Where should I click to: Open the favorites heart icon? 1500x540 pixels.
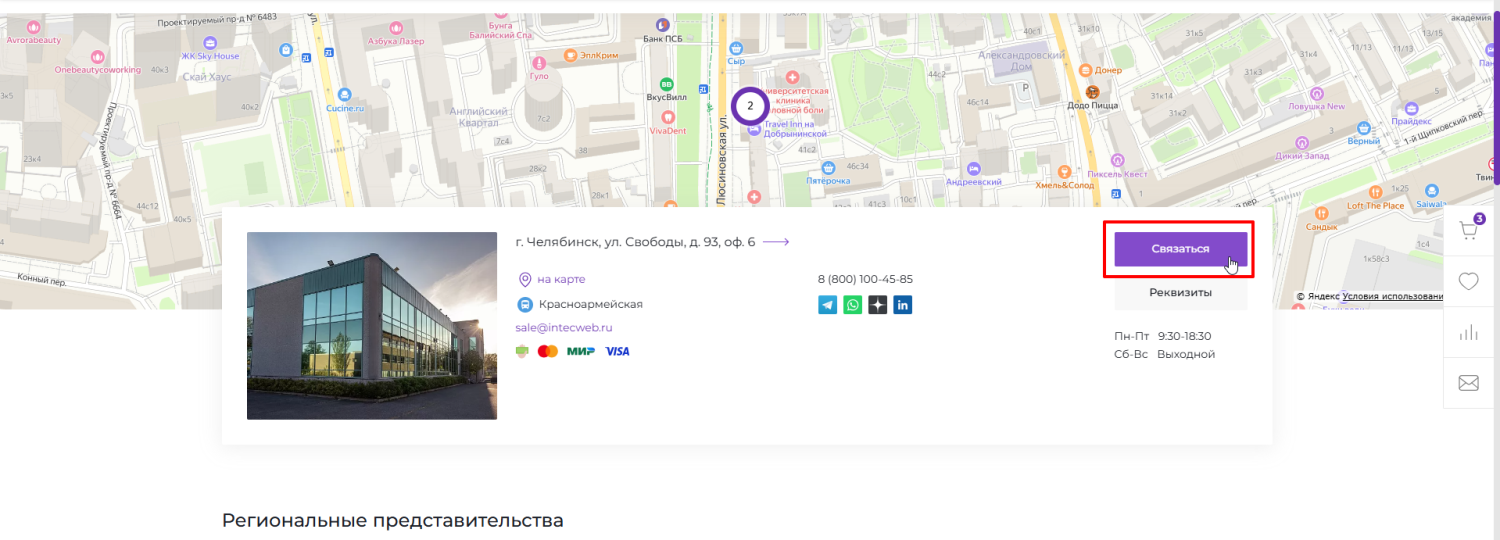[1468, 282]
